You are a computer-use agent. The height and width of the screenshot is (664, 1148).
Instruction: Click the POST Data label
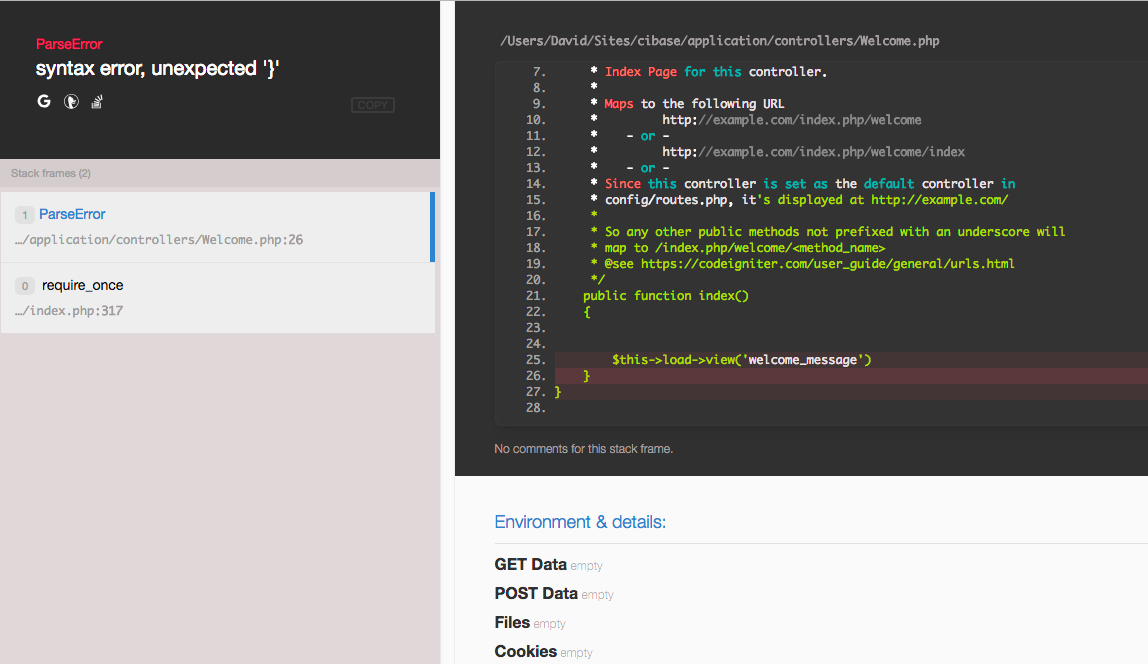[536, 594]
